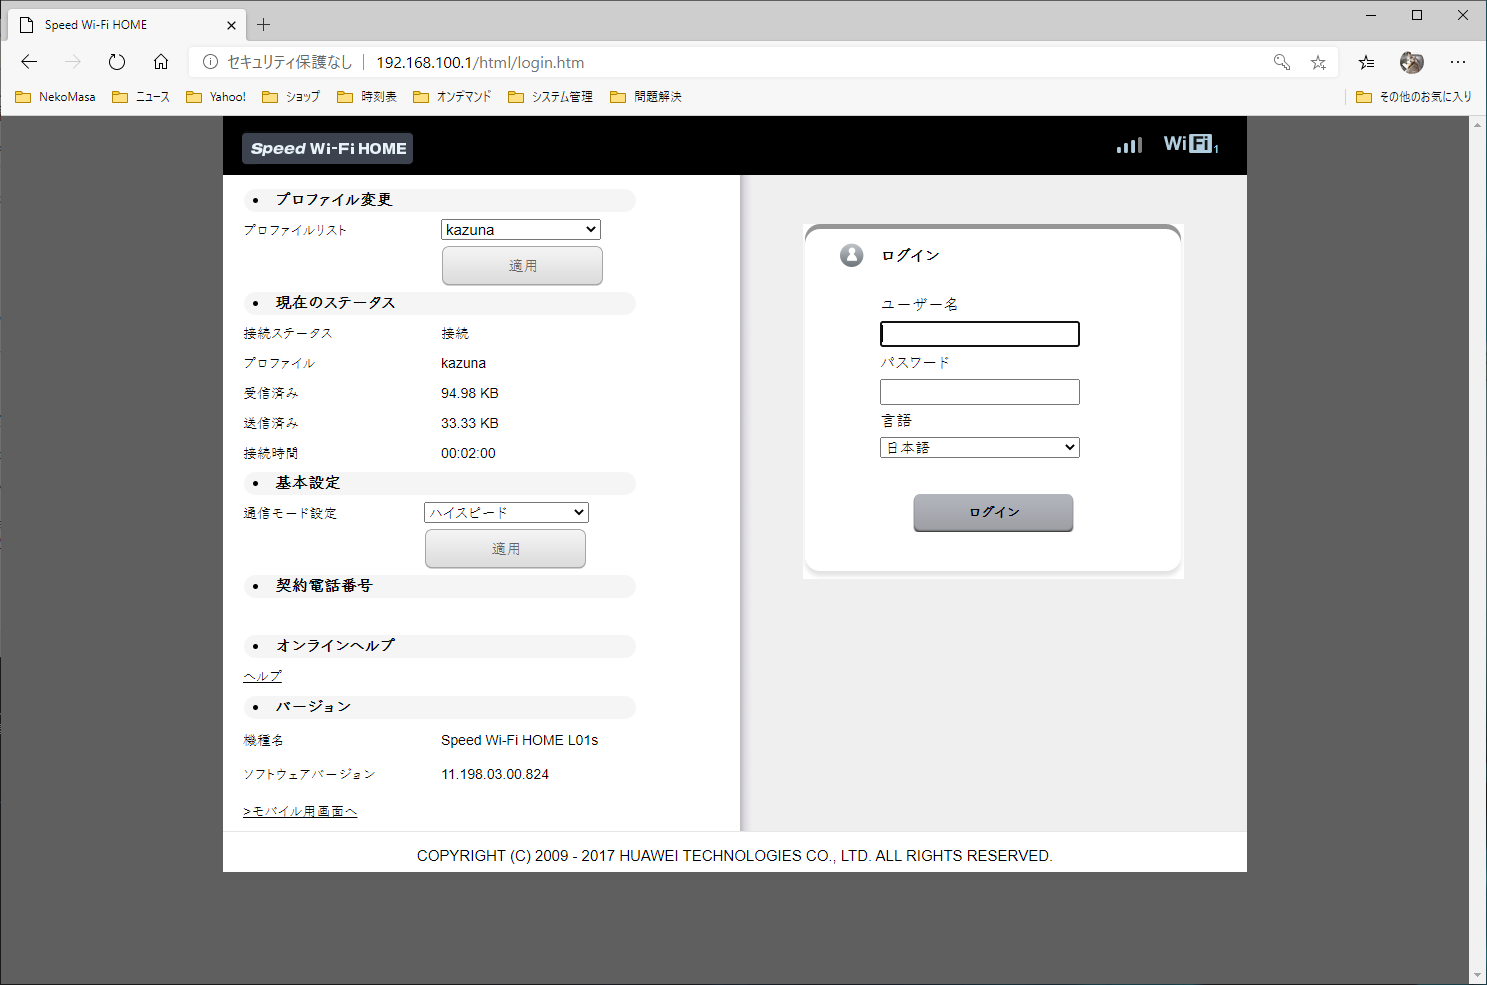Expand the プロファイルリスト kazuna dropdown

(521, 230)
